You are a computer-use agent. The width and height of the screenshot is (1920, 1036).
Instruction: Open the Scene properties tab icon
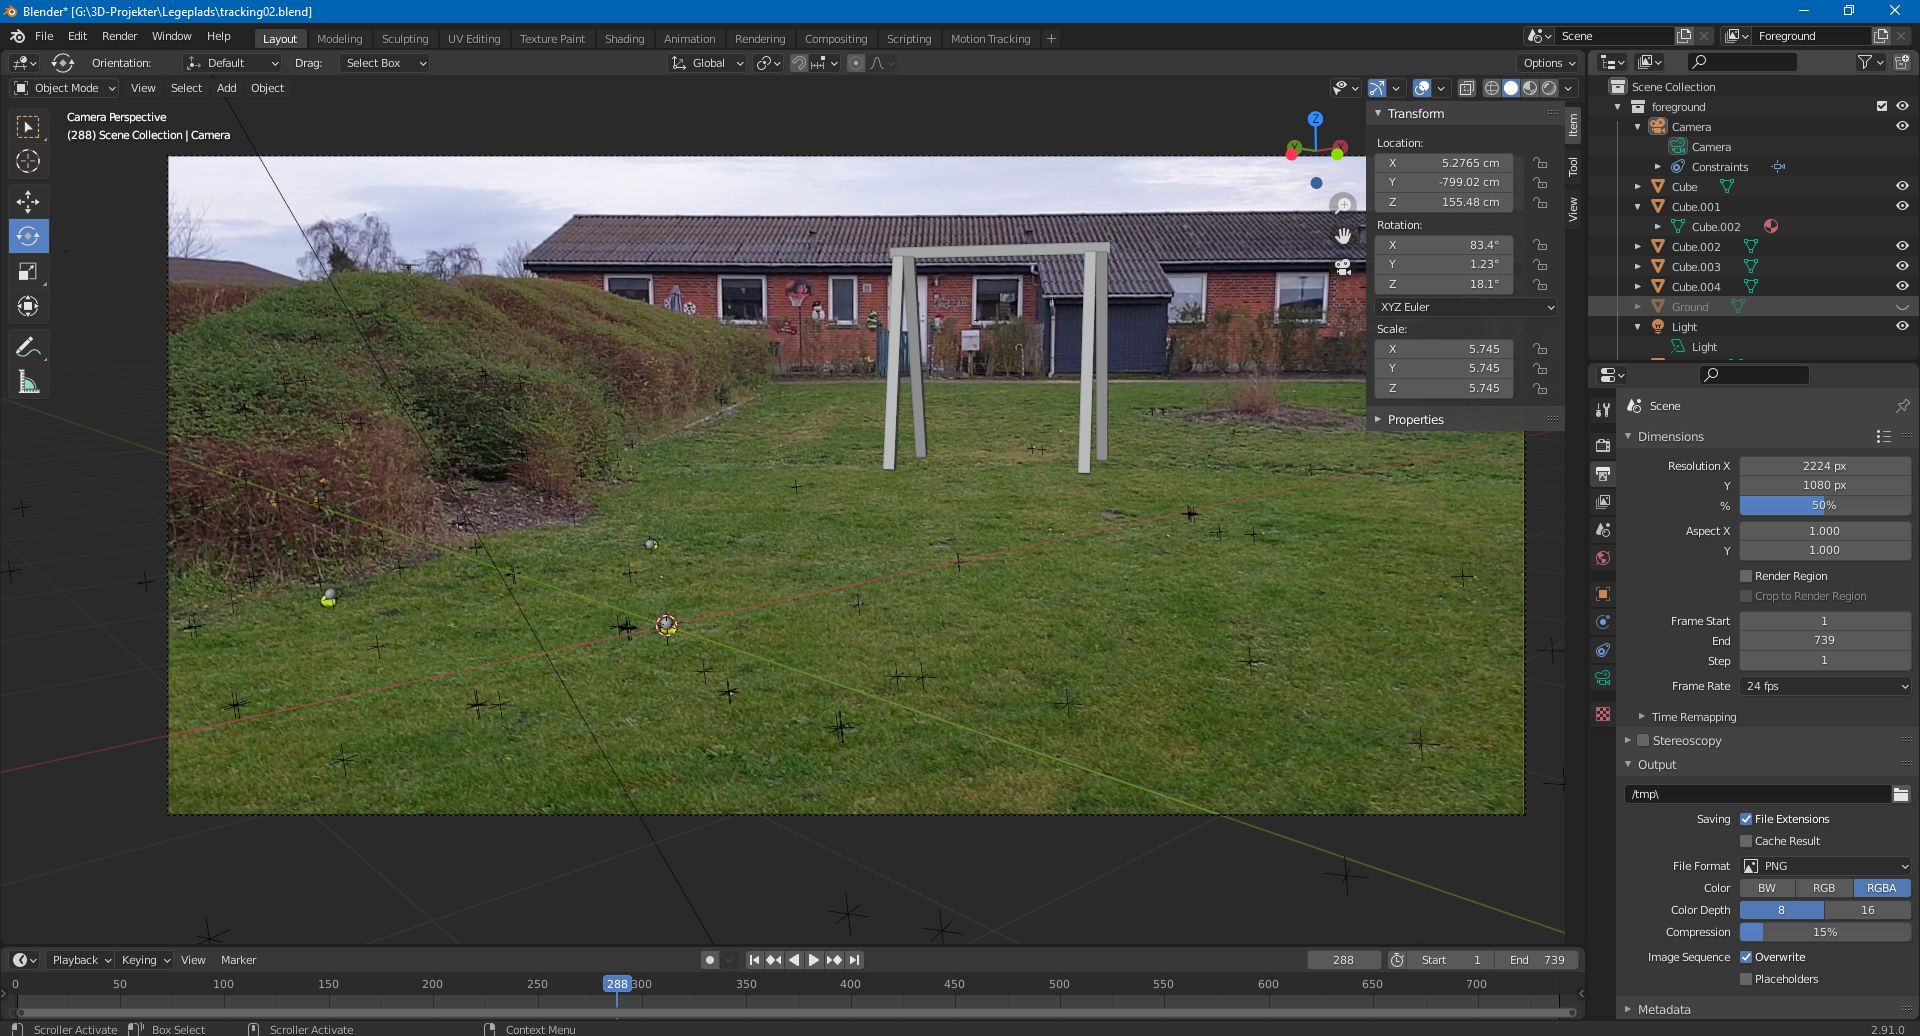(1603, 529)
